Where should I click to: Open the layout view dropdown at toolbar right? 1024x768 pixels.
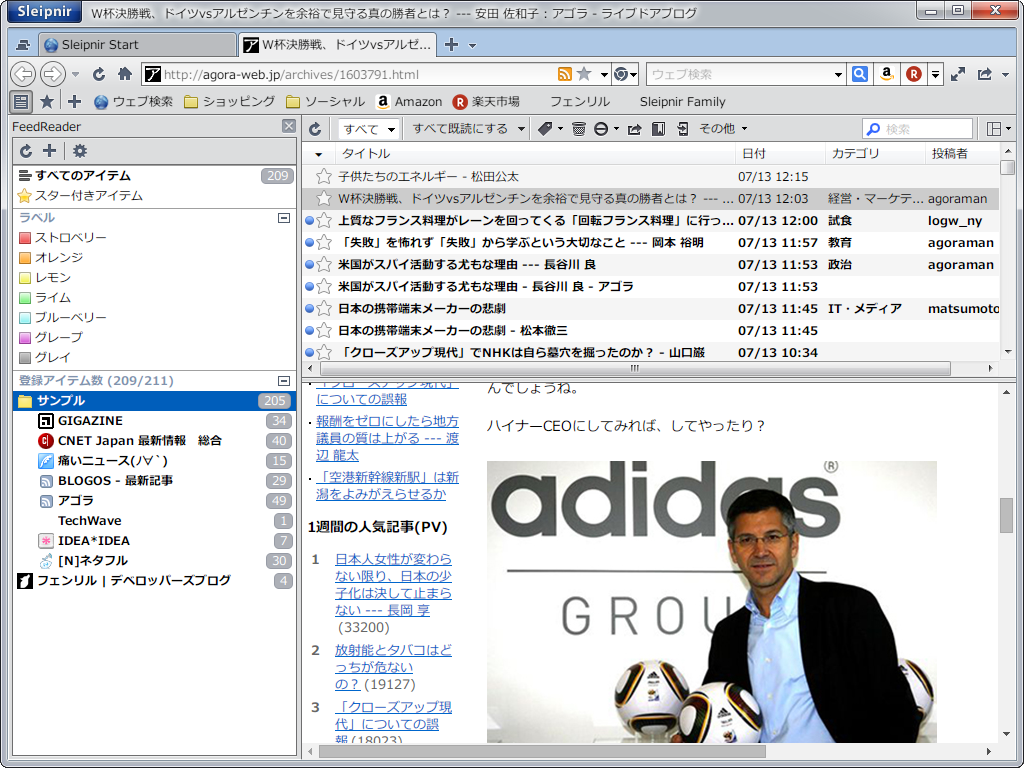click(x=999, y=129)
